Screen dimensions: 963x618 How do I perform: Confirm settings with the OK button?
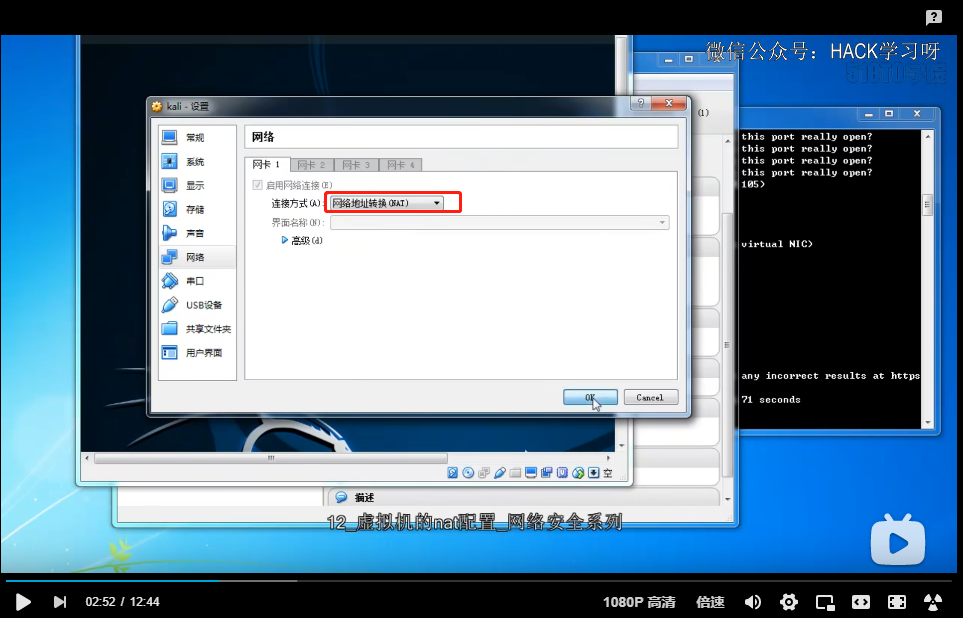click(x=590, y=397)
